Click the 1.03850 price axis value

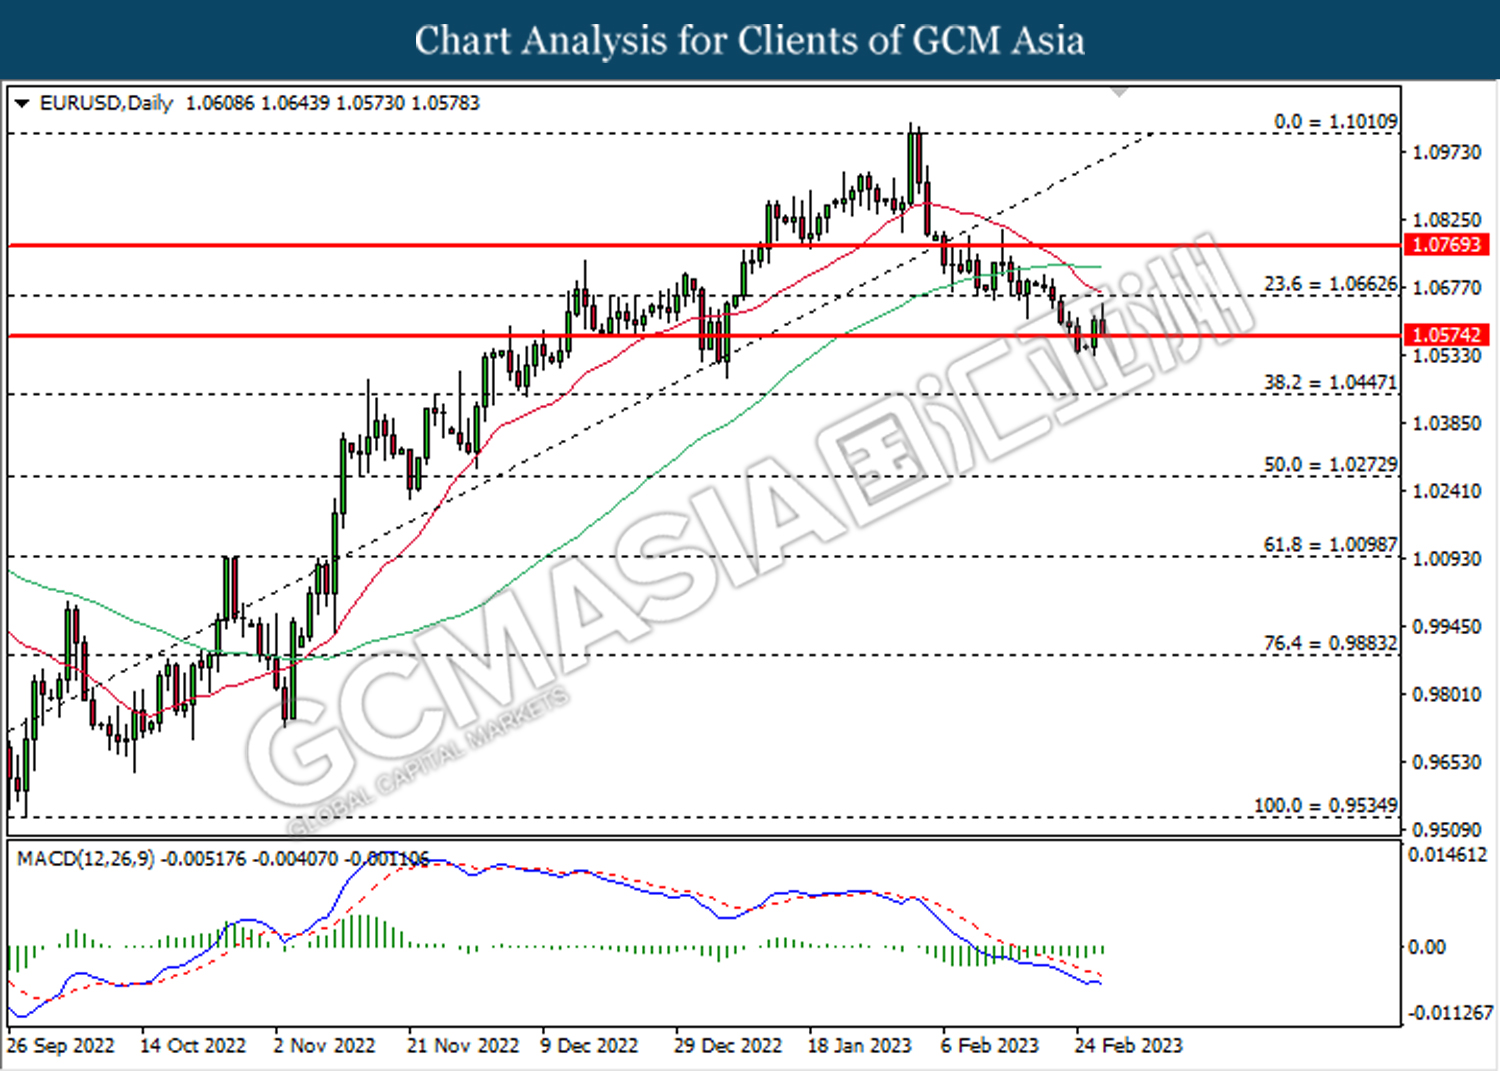1446,423
